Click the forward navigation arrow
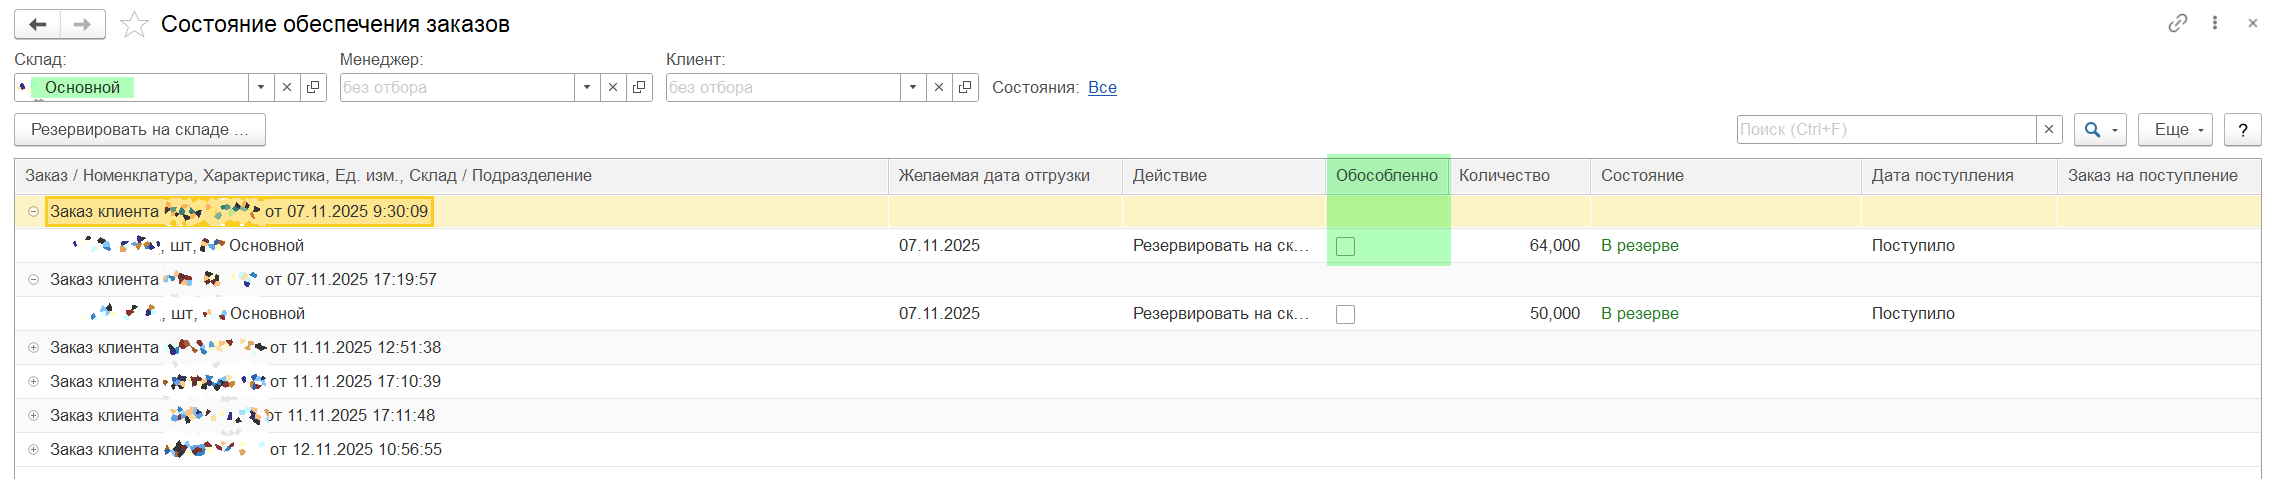The image size is (2287, 479). click(83, 24)
